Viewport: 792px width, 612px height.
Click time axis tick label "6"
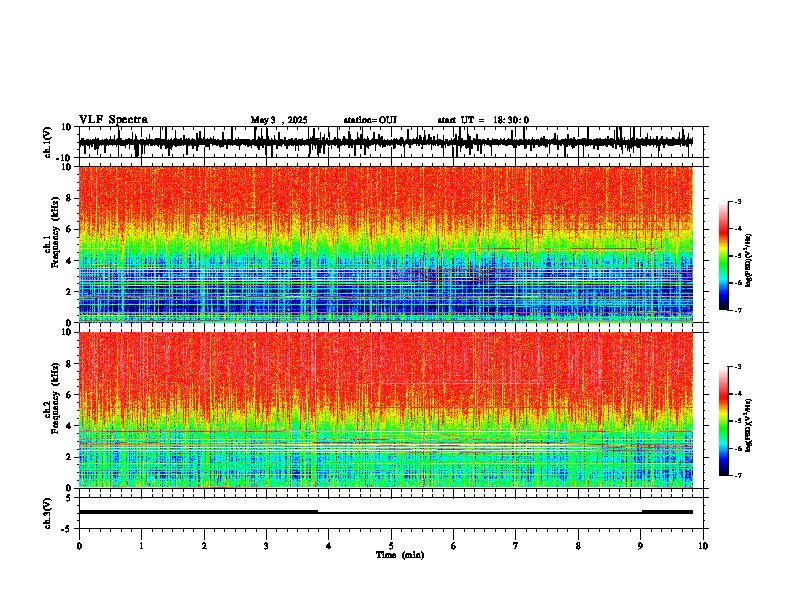454,546
